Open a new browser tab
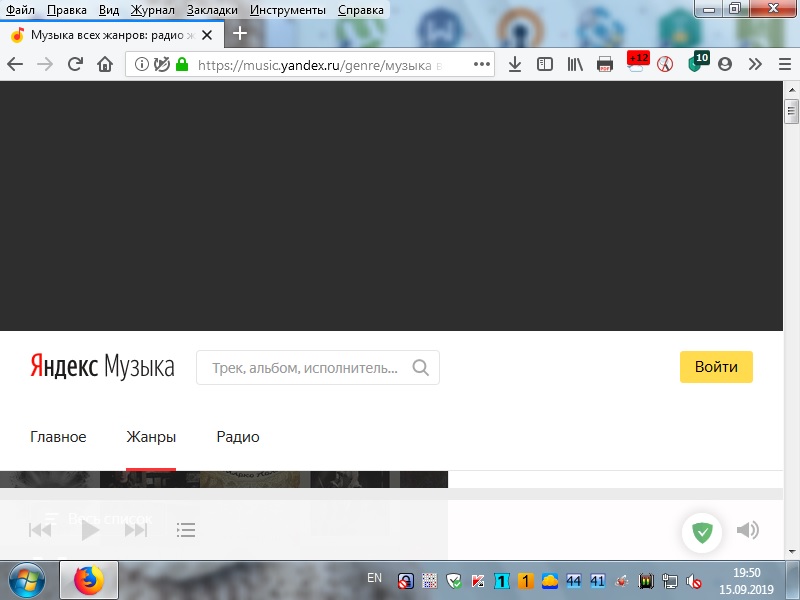 (240, 34)
